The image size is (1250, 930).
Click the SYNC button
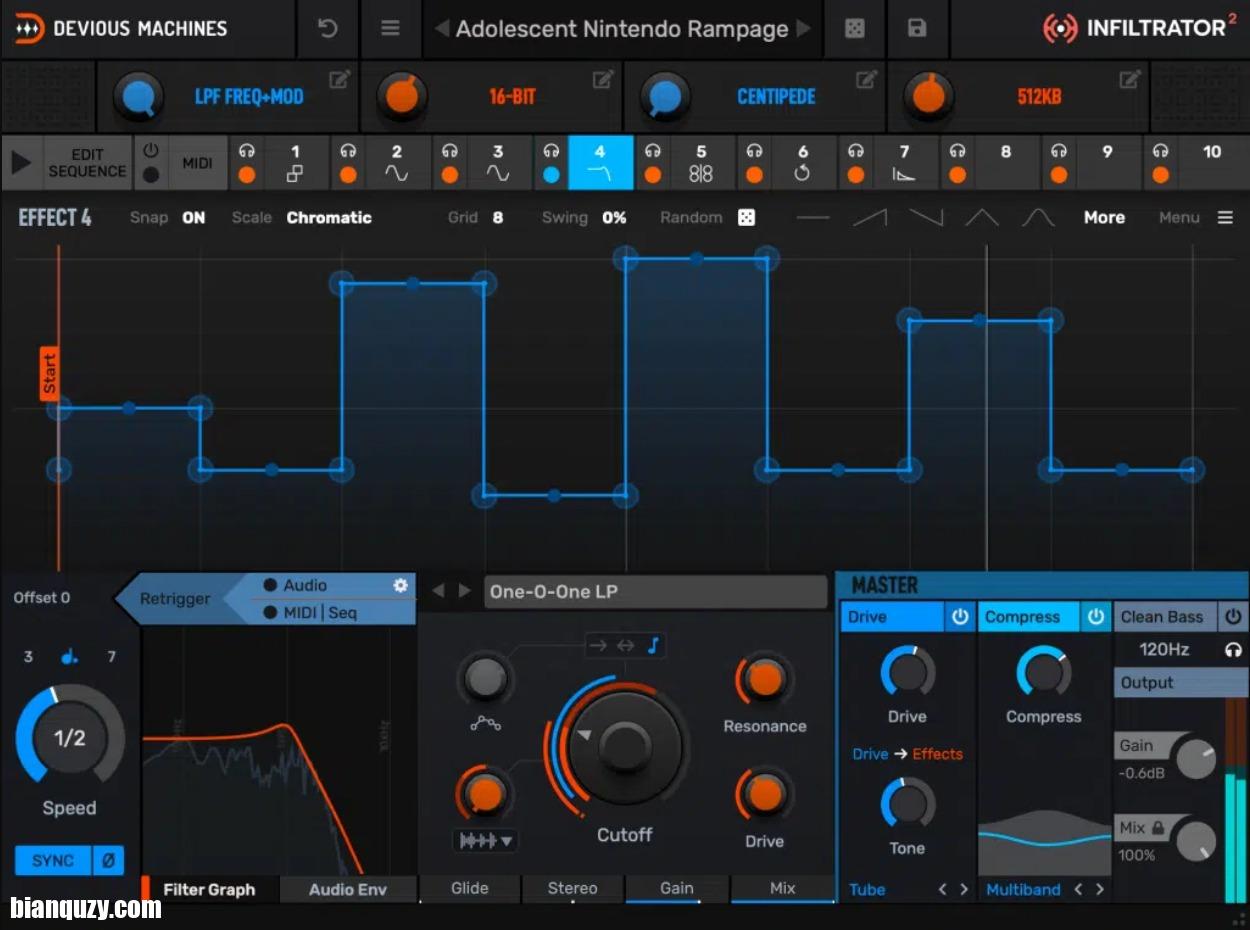tap(53, 860)
